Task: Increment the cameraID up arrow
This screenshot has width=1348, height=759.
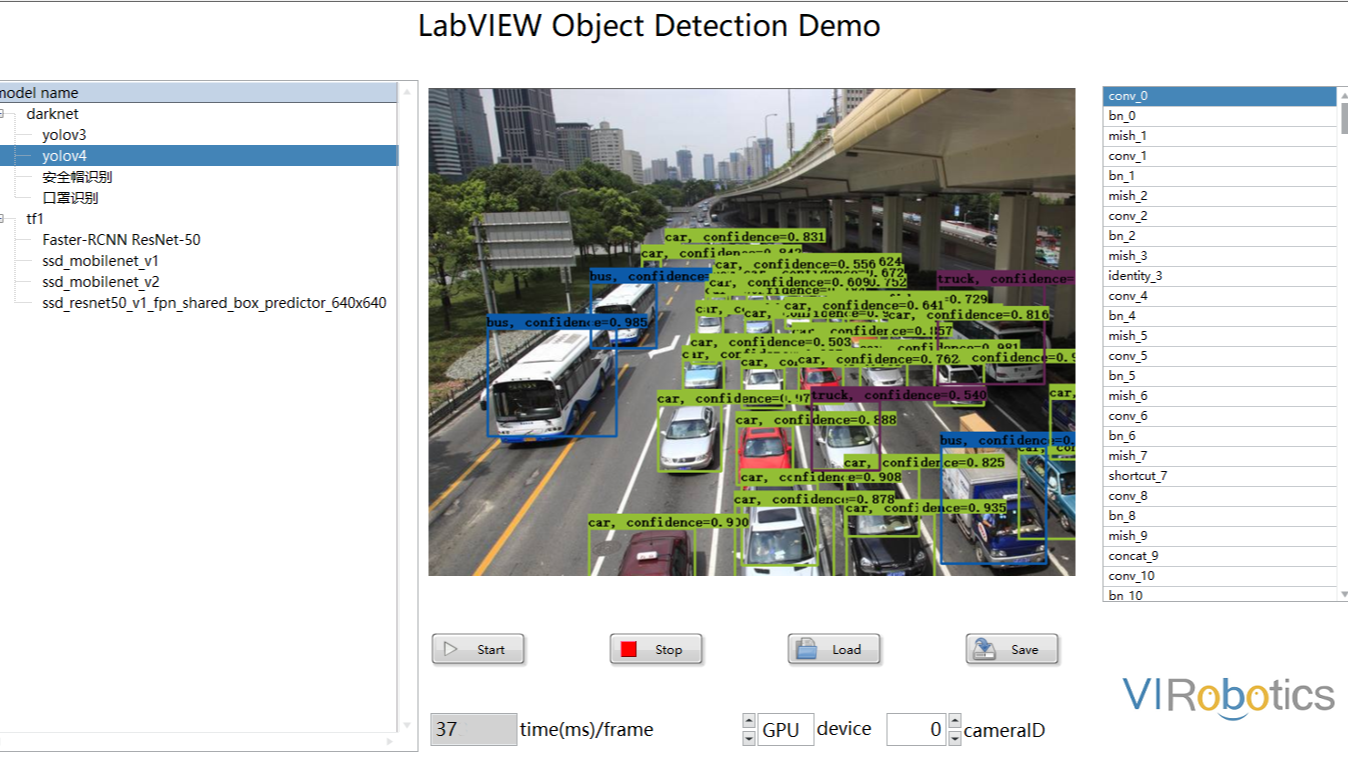Action: [x=954, y=721]
